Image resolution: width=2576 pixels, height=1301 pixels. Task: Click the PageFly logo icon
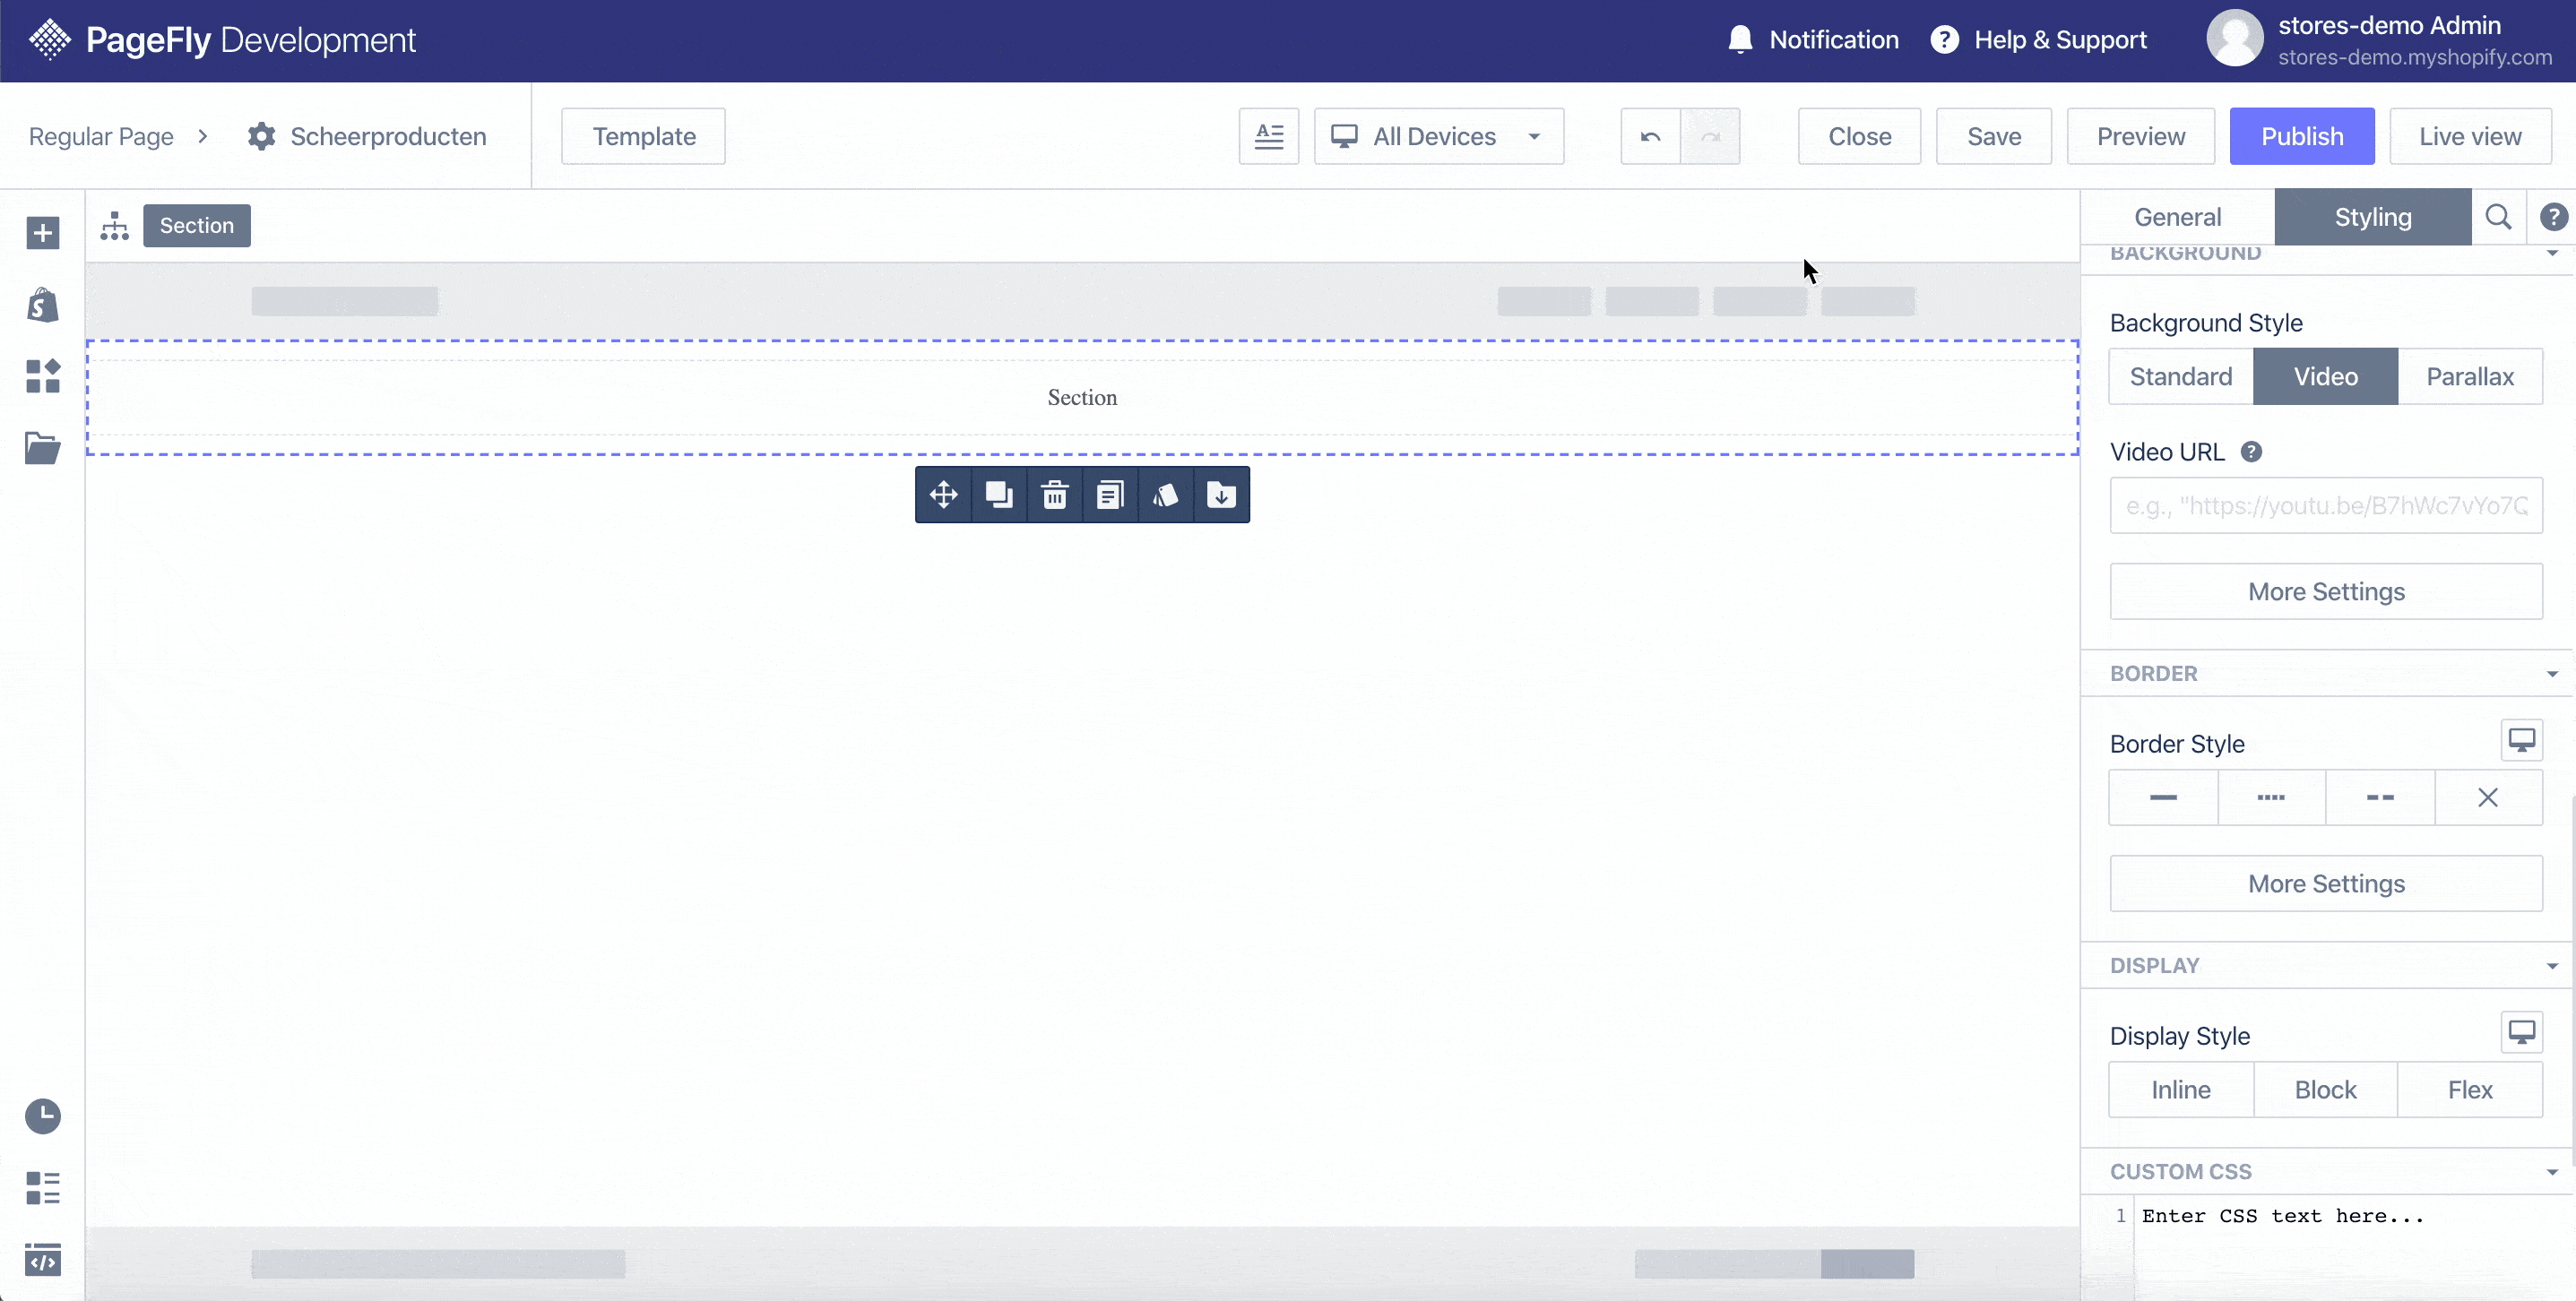pos(50,40)
